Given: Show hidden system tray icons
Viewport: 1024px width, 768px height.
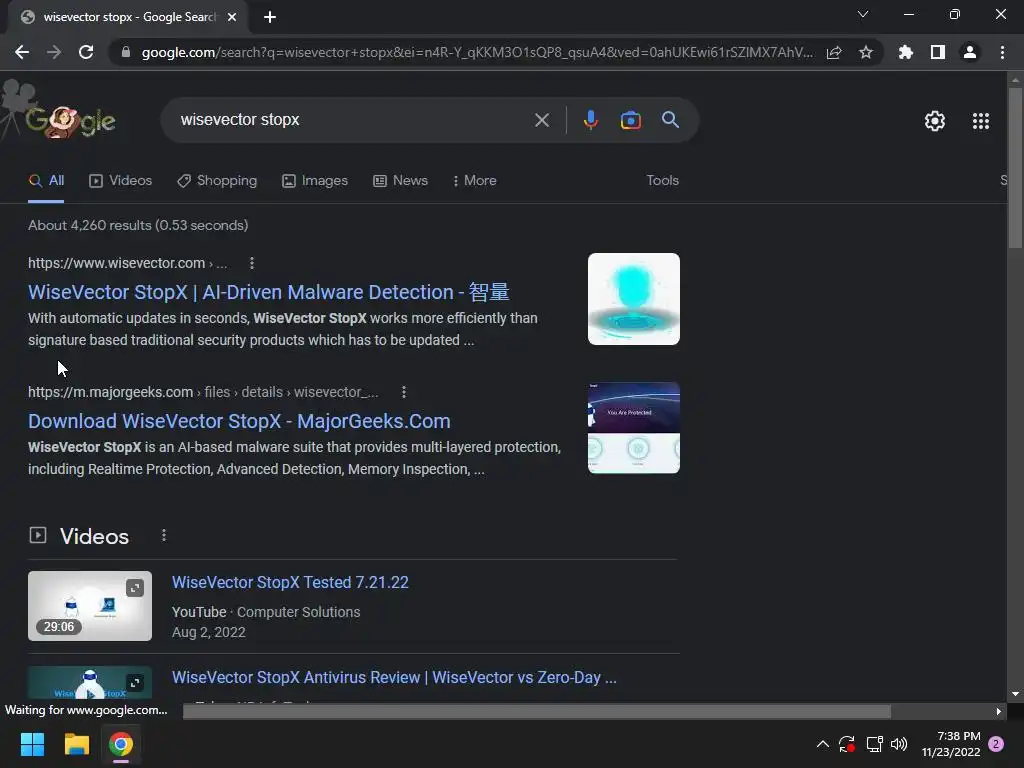Looking at the screenshot, I should tap(823, 744).
